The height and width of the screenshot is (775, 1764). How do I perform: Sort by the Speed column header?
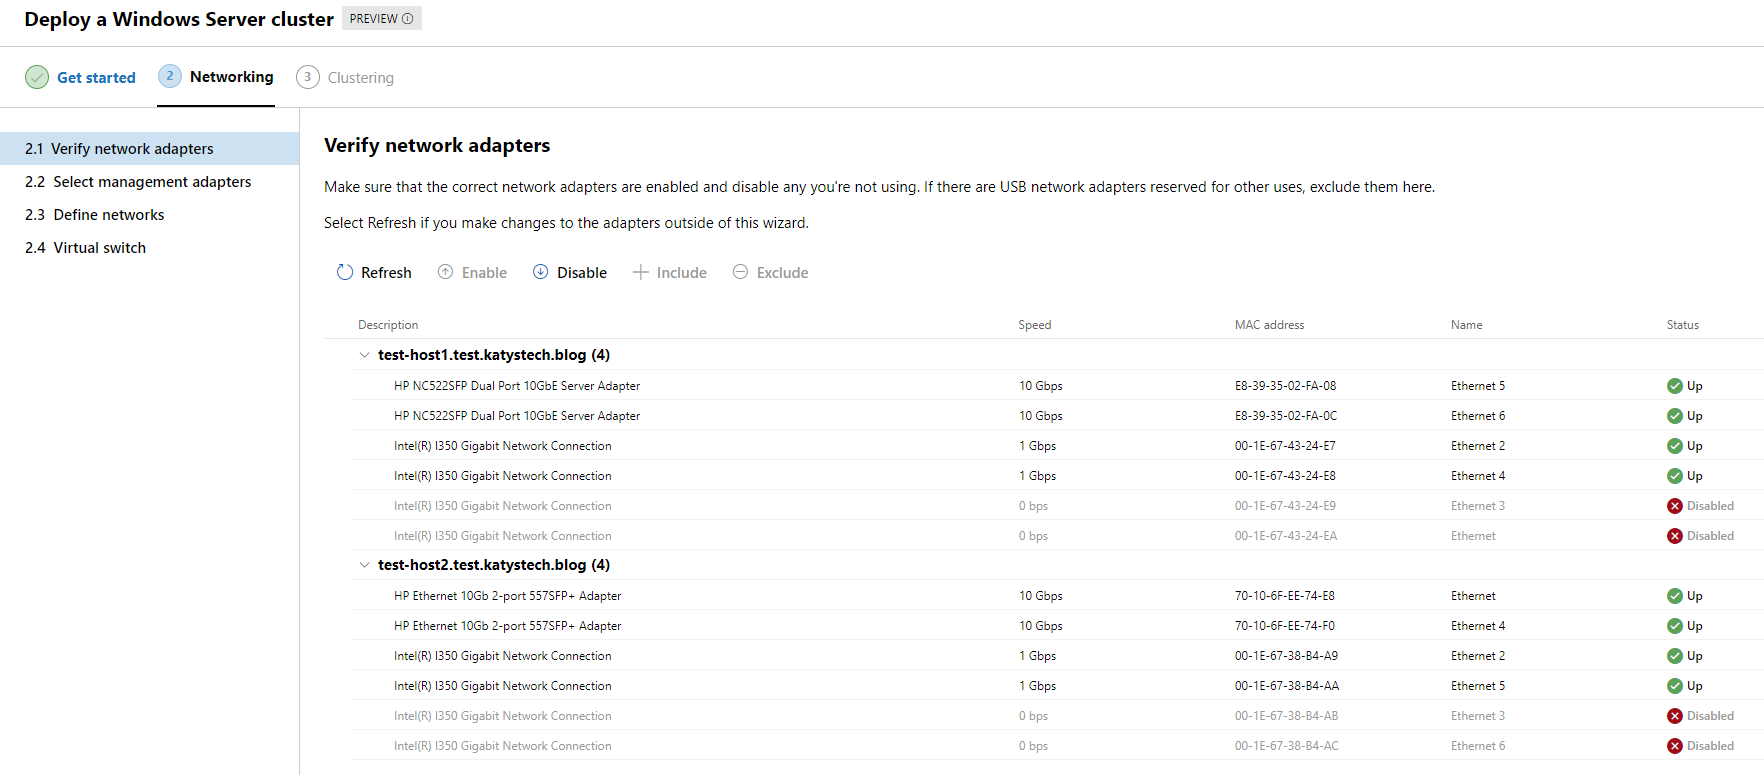click(1034, 325)
